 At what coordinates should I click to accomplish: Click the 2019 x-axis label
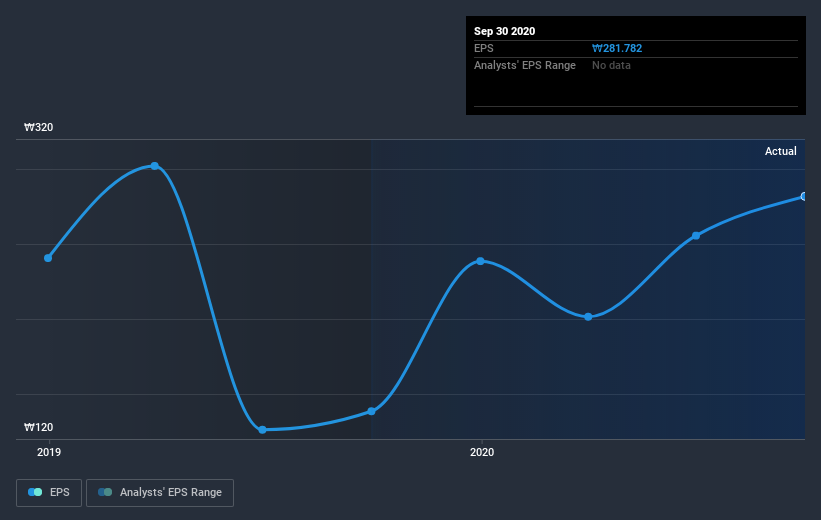click(x=49, y=452)
